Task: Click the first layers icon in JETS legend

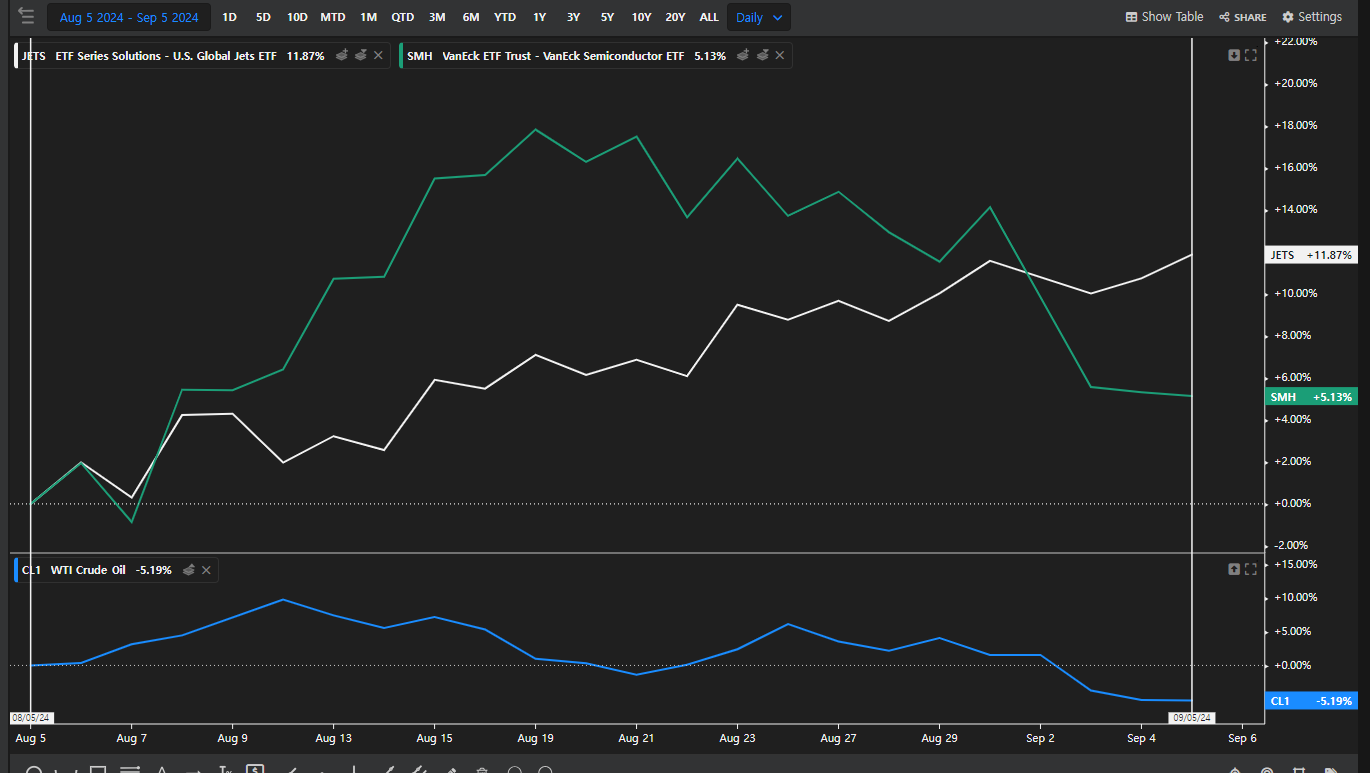Action: coord(342,56)
